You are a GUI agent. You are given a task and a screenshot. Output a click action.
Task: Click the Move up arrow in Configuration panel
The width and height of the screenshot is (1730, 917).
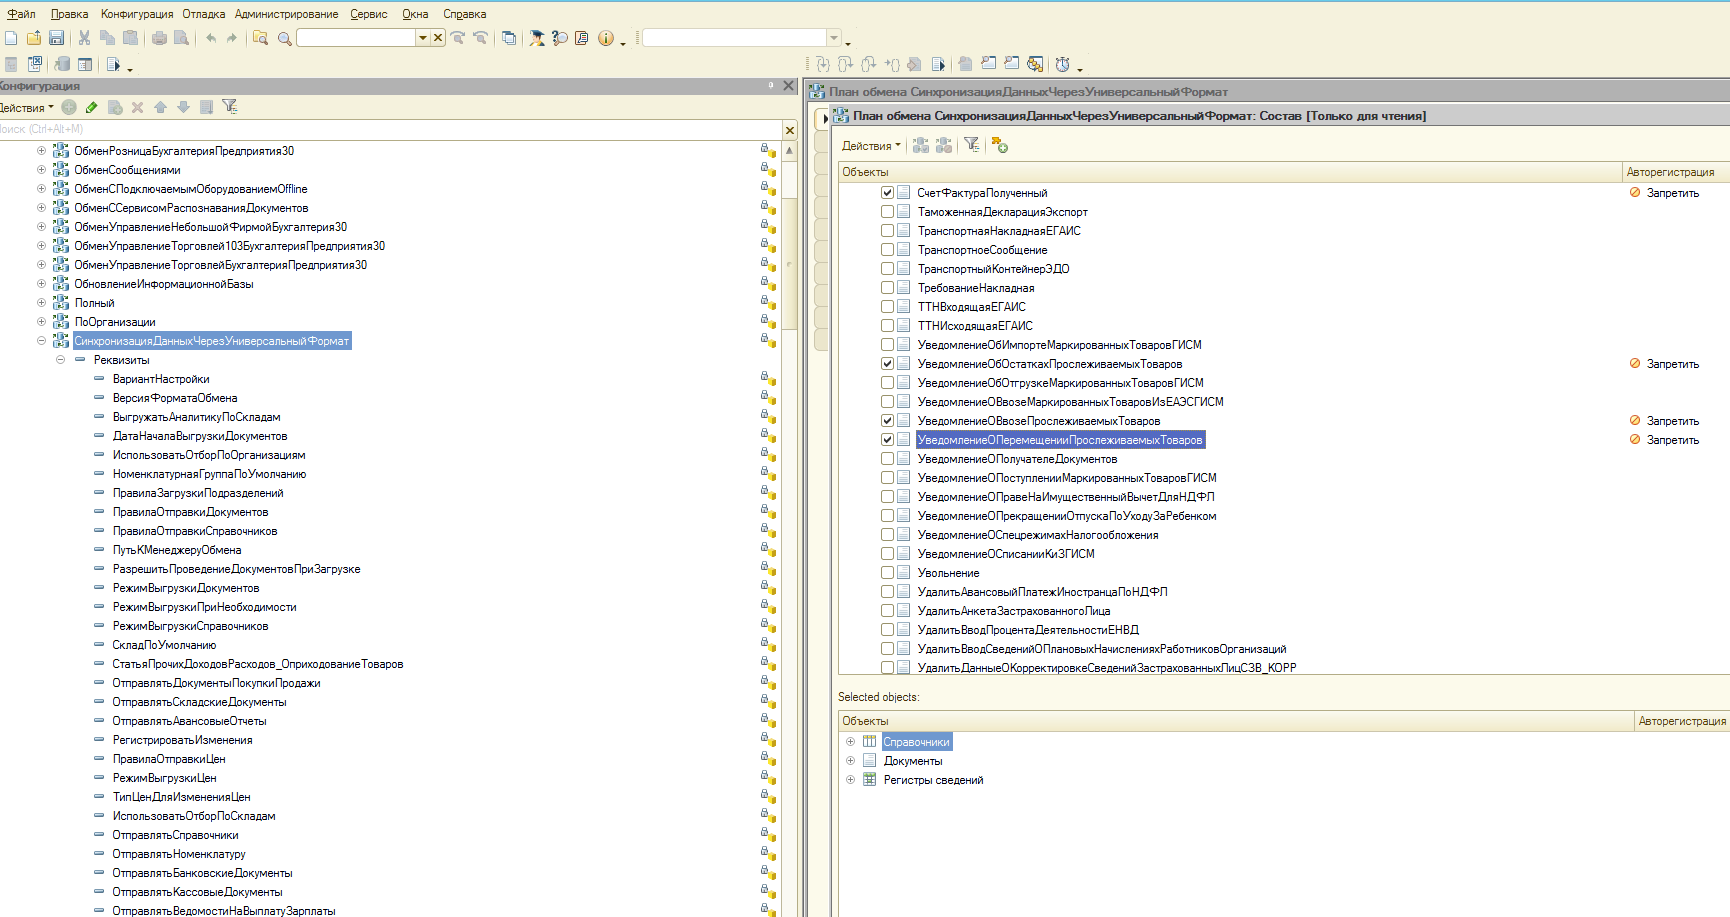coord(160,107)
